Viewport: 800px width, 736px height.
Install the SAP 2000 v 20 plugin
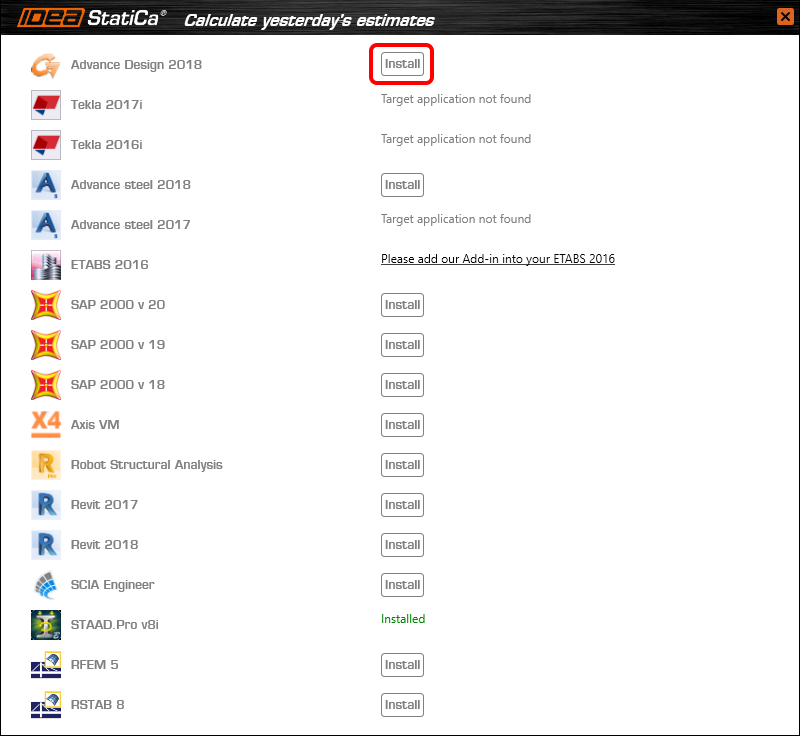coord(402,305)
